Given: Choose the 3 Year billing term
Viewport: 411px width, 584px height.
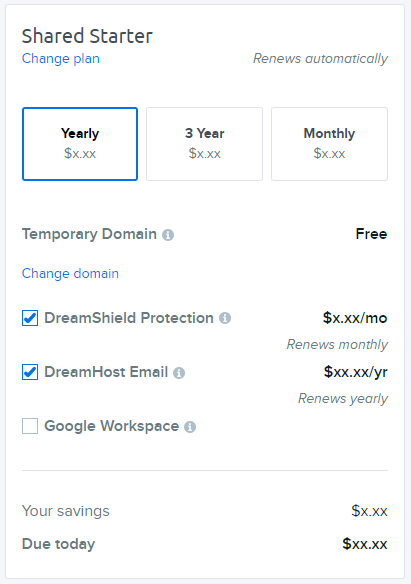Looking at the screenshot, I should tap(204, 144).
